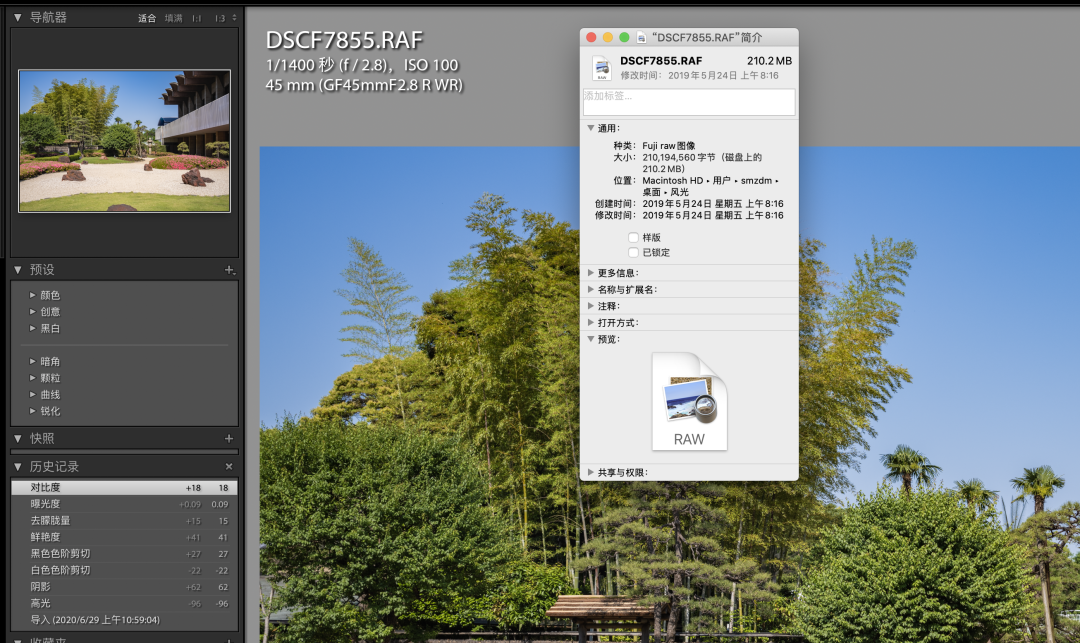Collapse the 通用 general section
This screenshot has height=643, width=1080.
tap(590, 128)
